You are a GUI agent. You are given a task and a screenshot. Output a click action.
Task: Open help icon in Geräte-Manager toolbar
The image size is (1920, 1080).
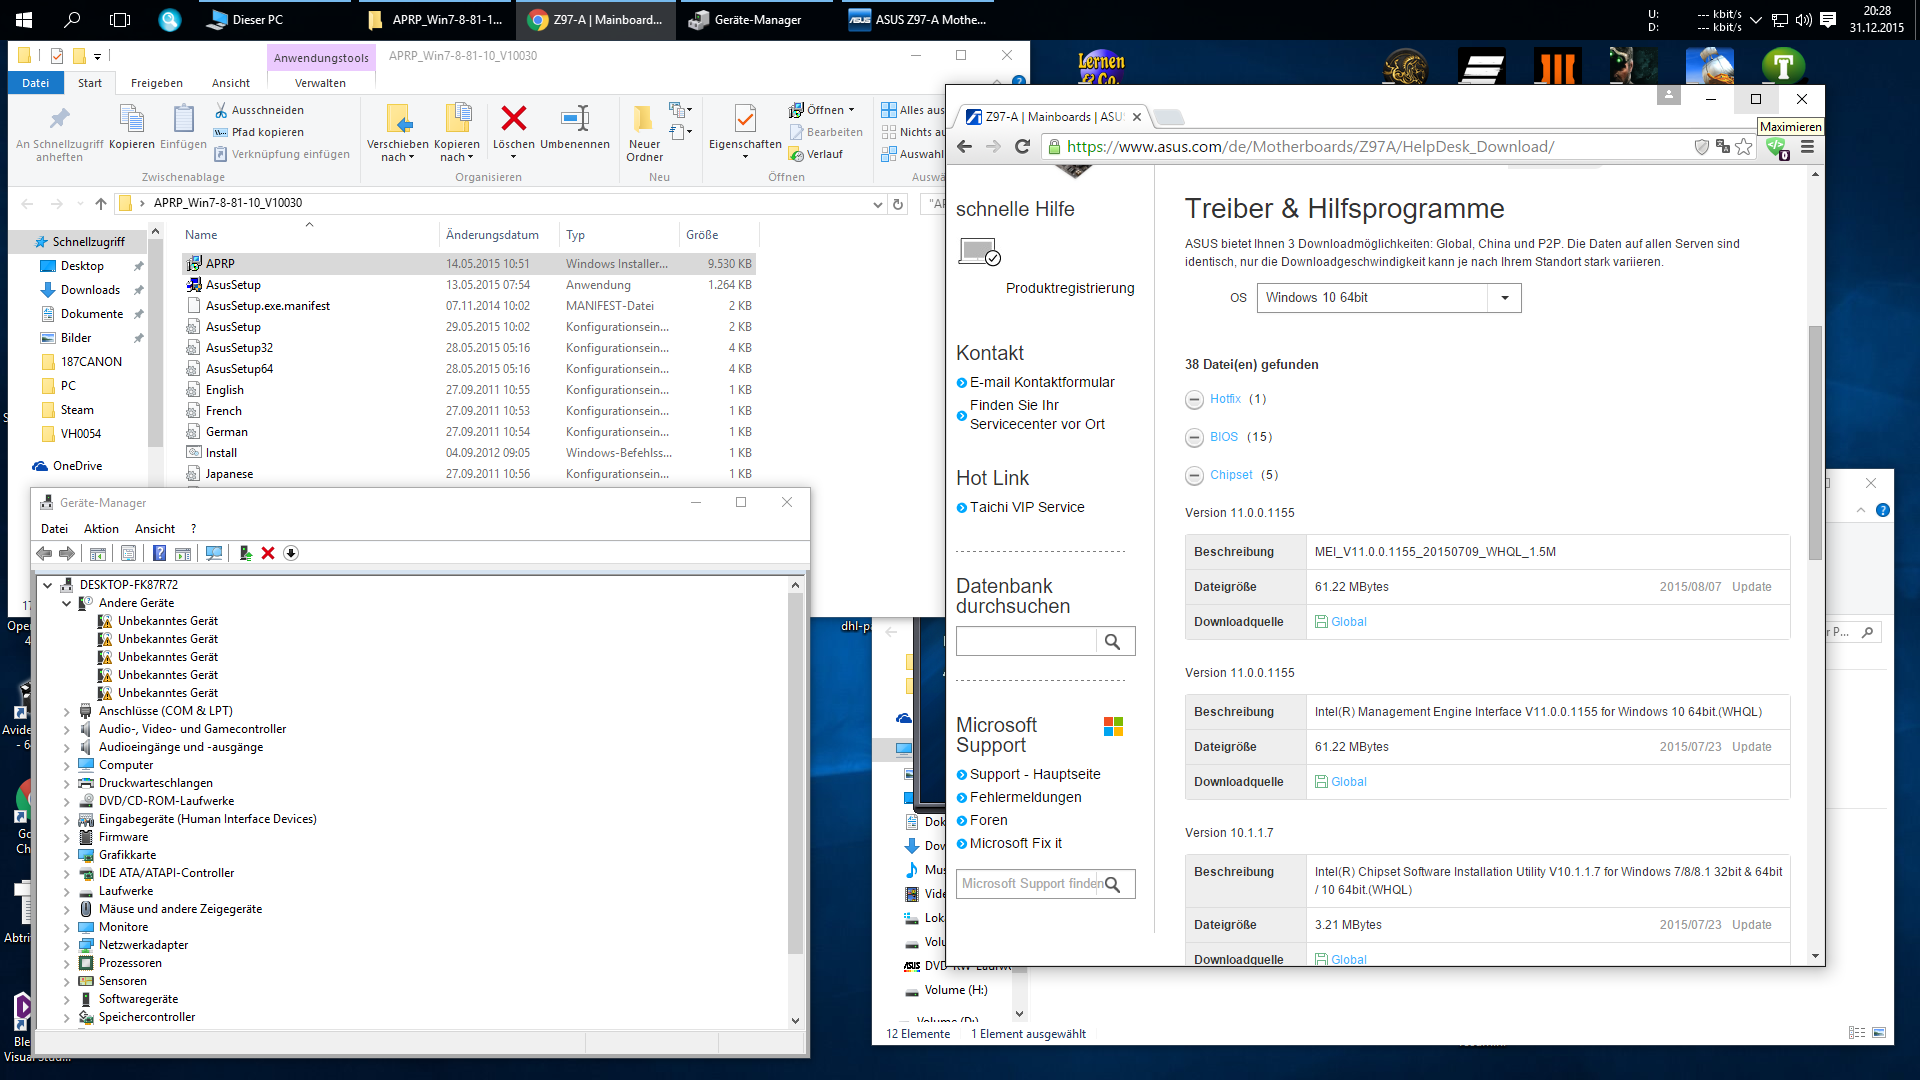pos(159,553)
